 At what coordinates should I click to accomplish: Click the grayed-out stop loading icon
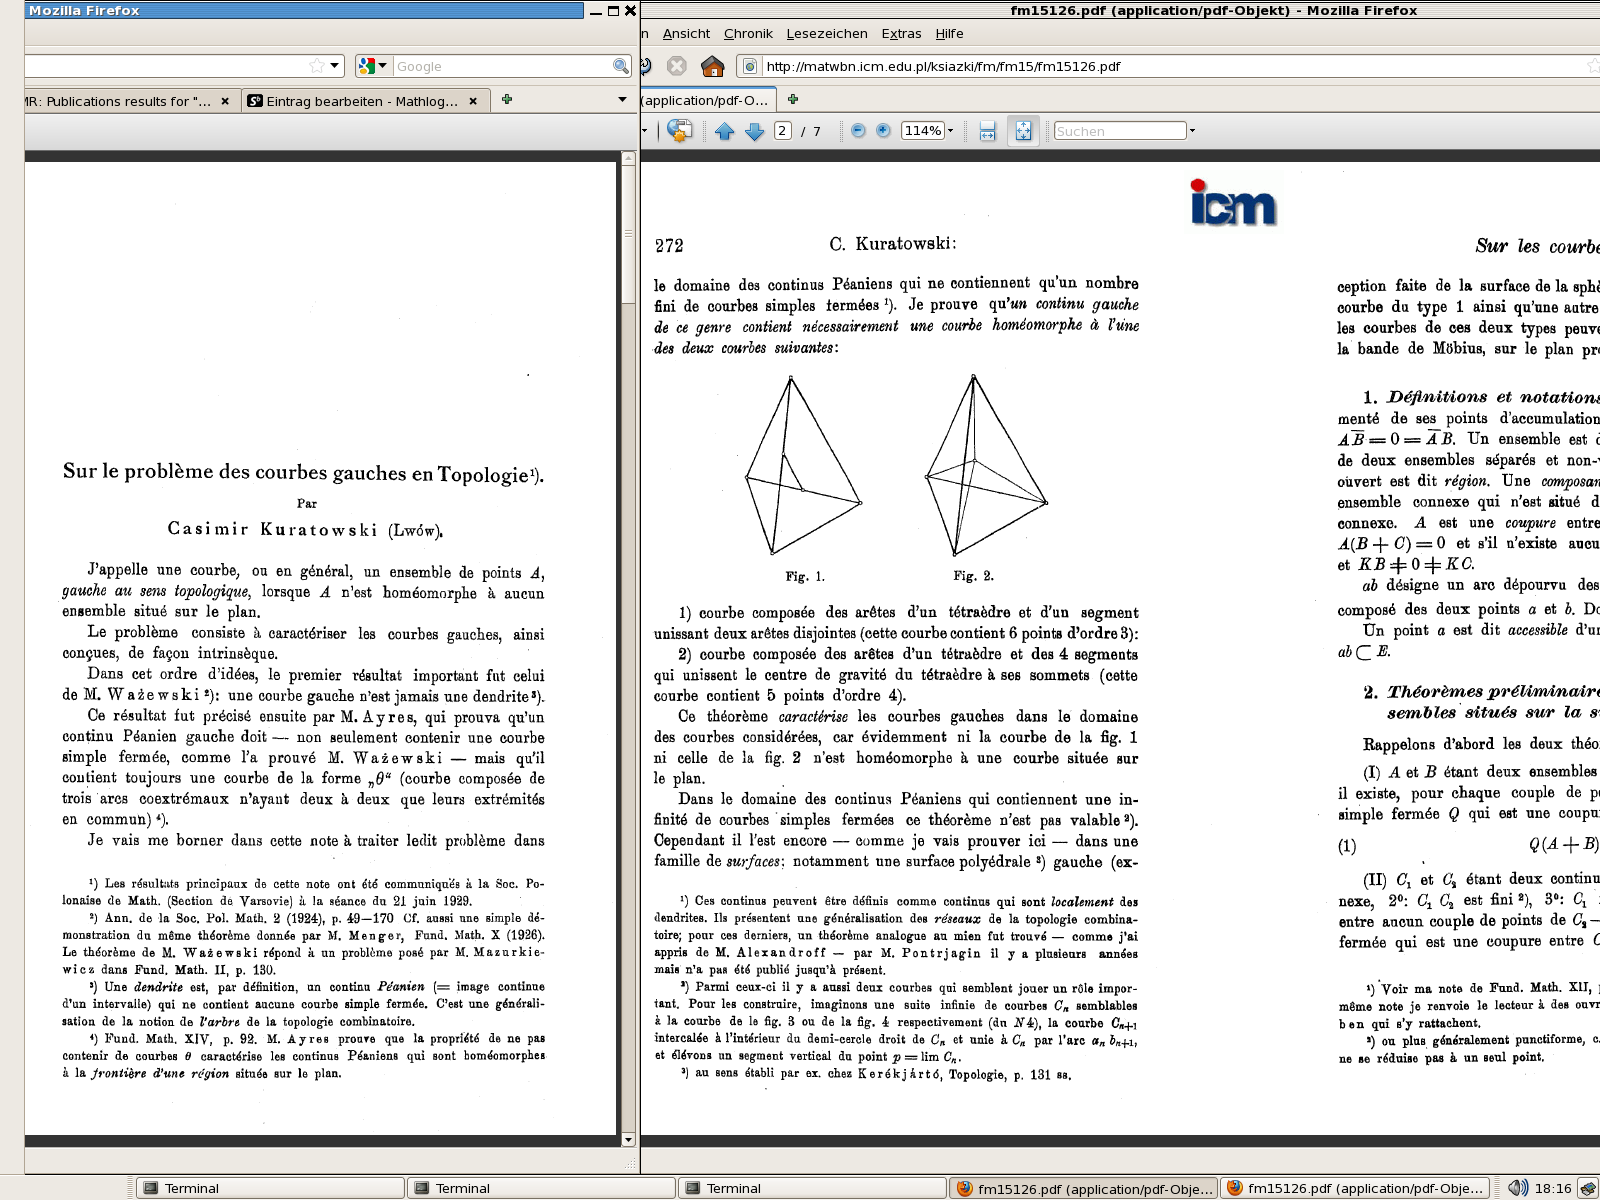point(677,66)
